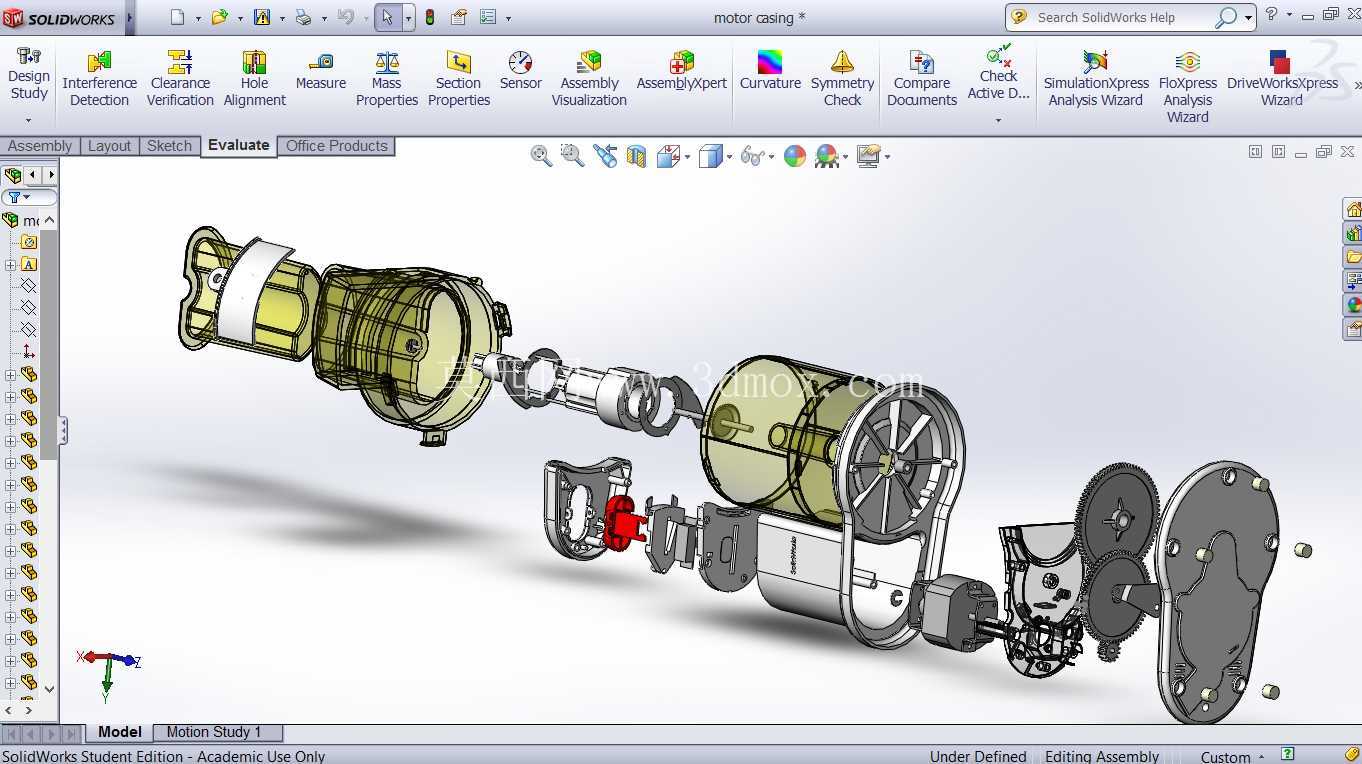The image size is (1362, 764).
Task: Print the current document
Action: (x=303, y=17)
